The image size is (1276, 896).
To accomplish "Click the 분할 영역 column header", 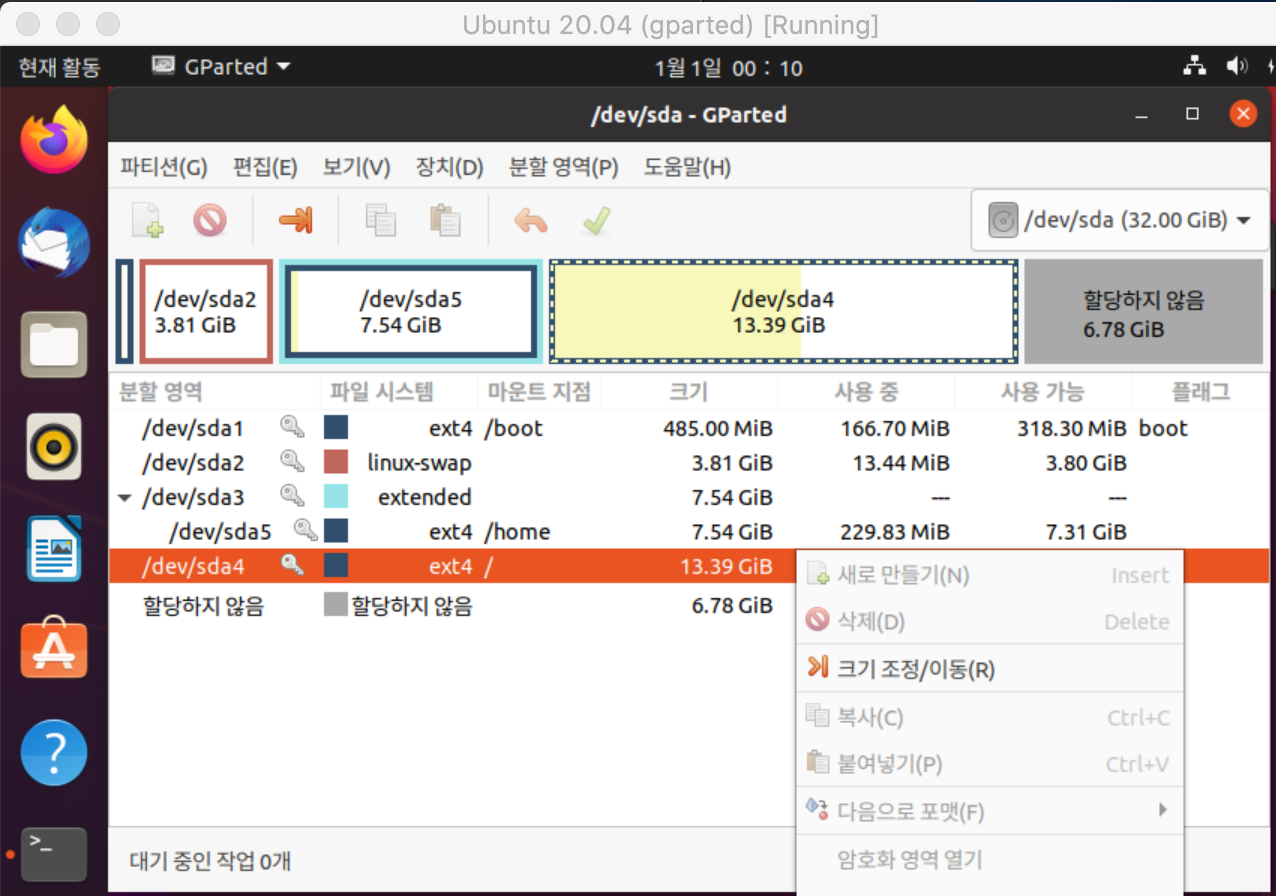I will coord(214,392).
